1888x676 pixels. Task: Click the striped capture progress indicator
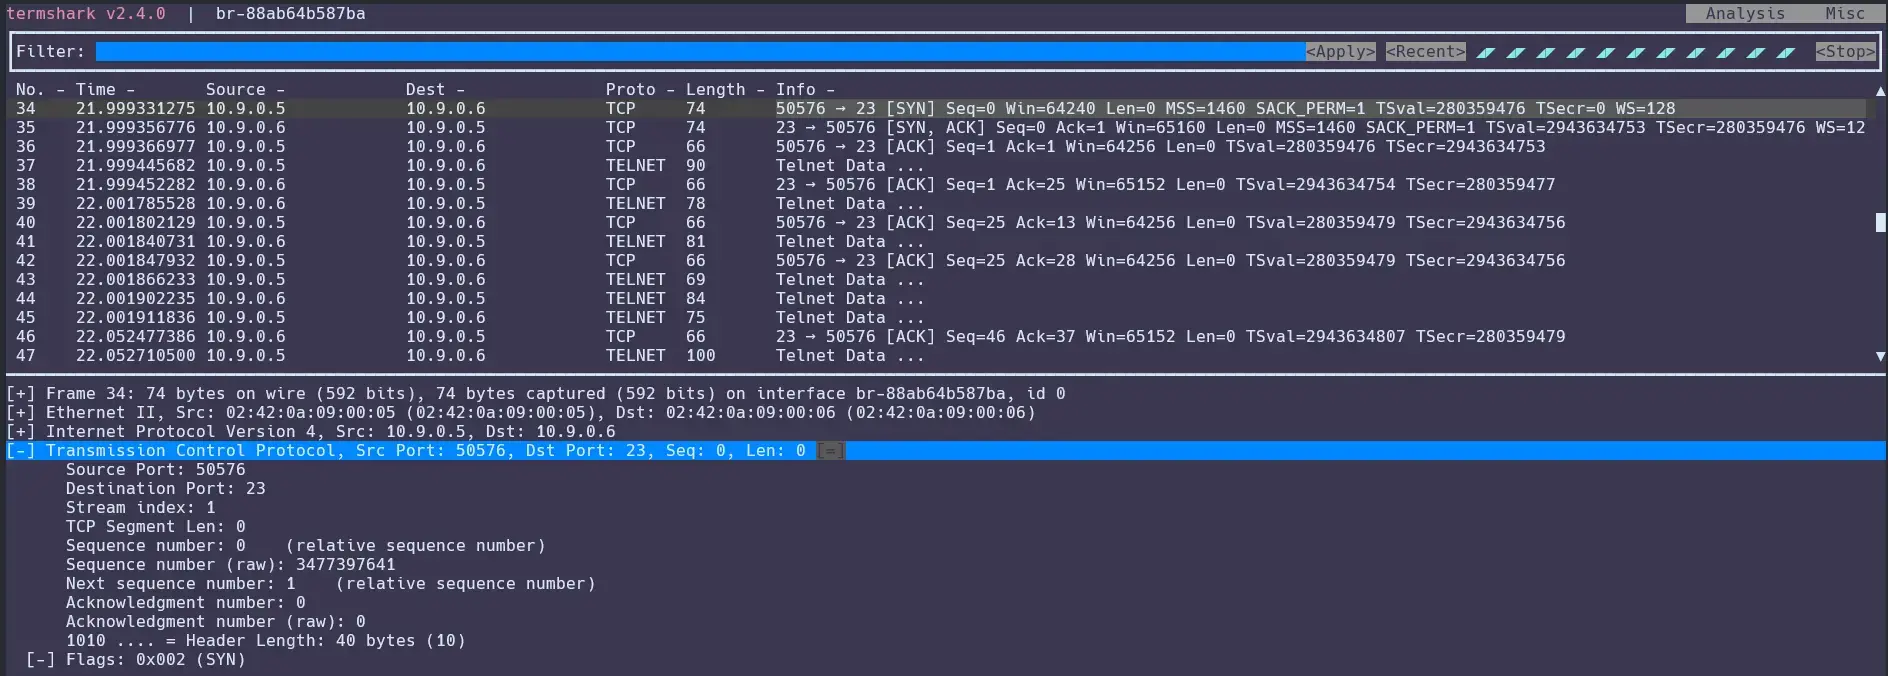1635,51
